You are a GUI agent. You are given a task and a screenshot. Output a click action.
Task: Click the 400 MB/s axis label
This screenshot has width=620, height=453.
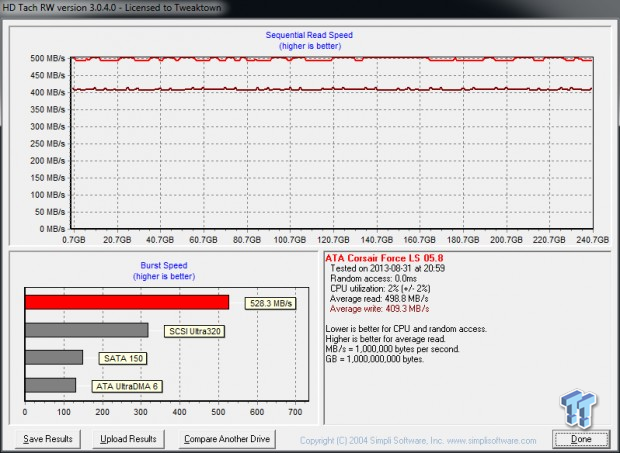tap(47, 92)
